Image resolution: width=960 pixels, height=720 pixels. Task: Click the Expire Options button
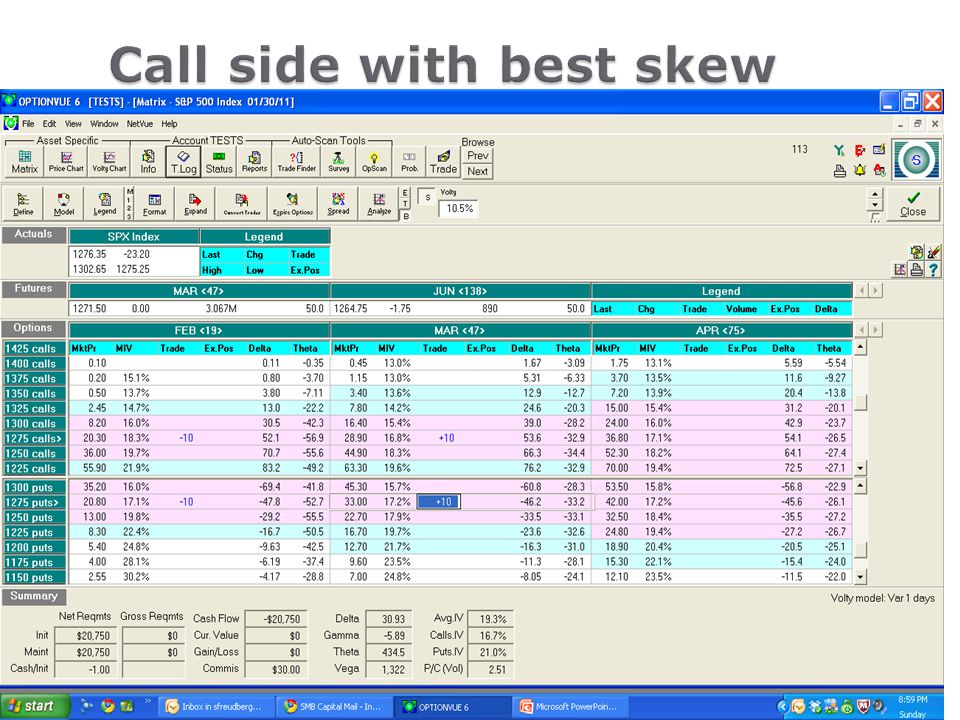(293, 204)
